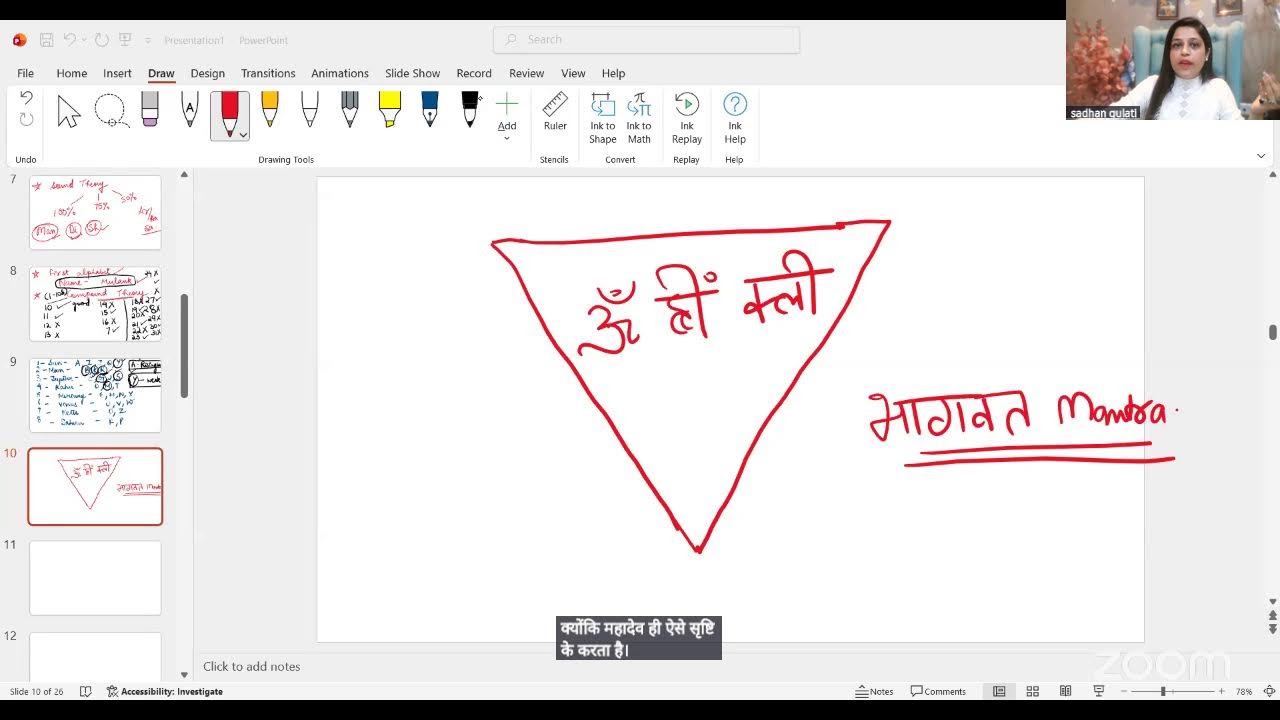The height and width of the screenshot is (720, 1280).
Task: Select the gray pencil tool
Action: pos(350,111)
